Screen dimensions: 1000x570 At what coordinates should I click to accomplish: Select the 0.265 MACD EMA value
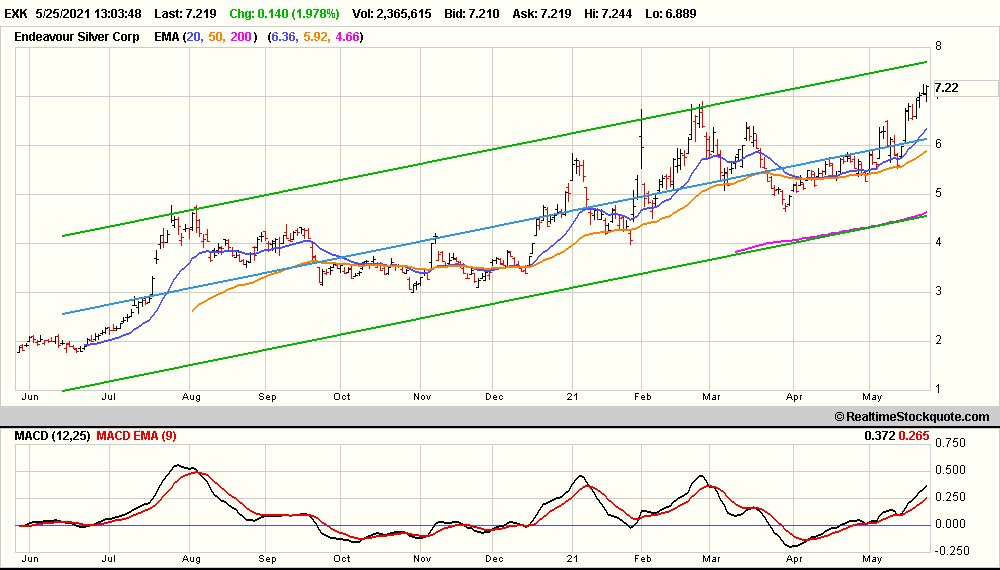point(914,436)
